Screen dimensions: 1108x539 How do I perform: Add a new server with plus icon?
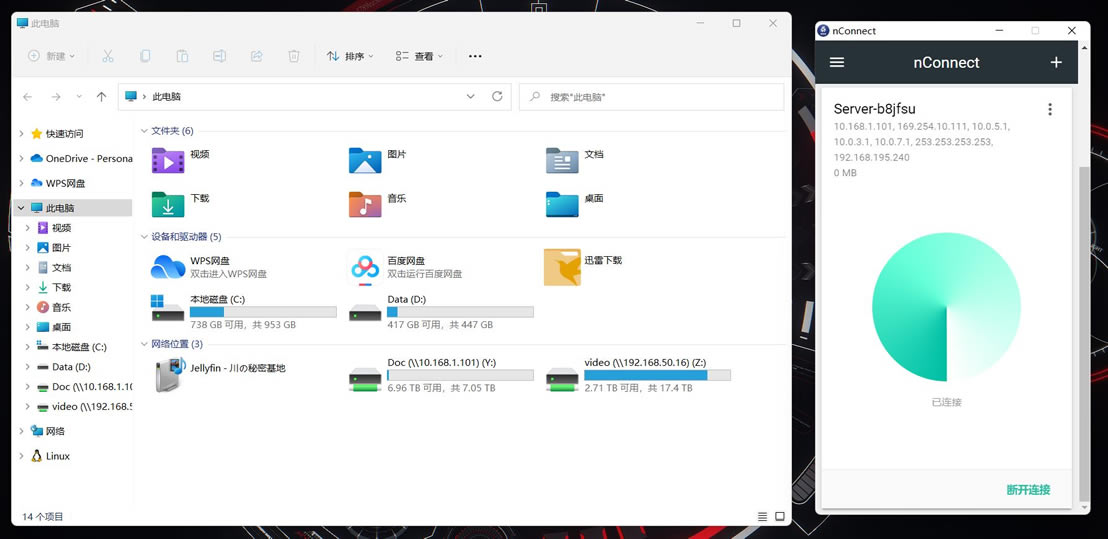1056,62
